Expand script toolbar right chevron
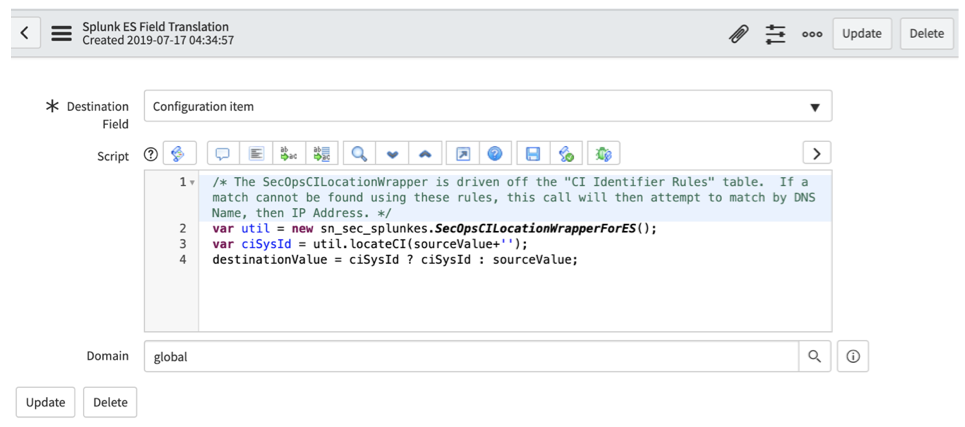Image resolution: width=965 pixels, height=427 pixels. [817, 154]
